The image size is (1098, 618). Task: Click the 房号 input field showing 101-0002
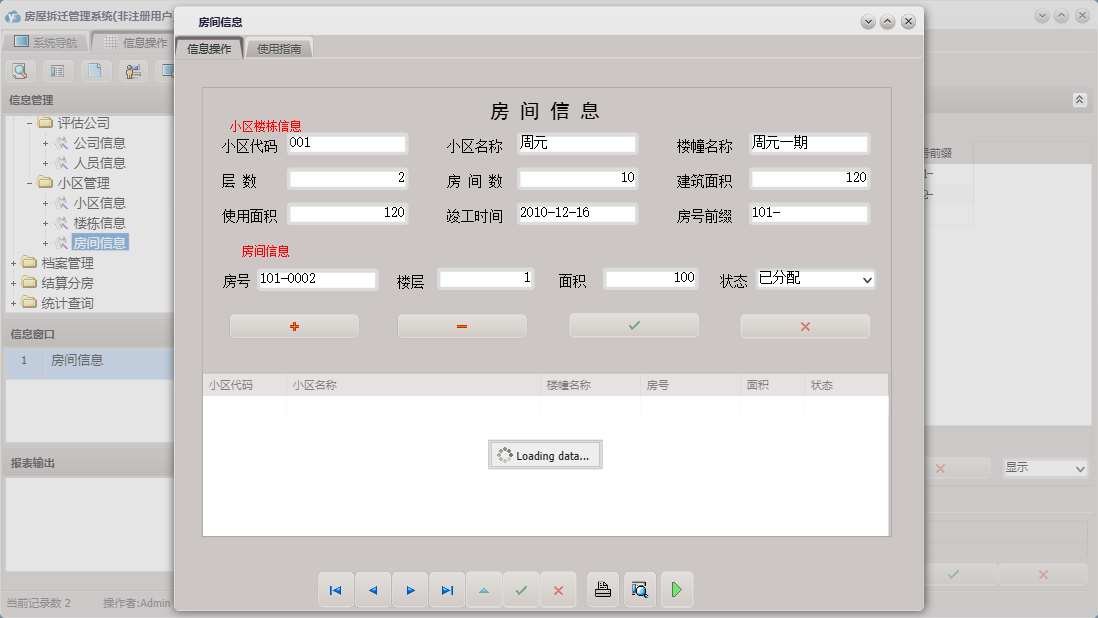pos(317,279)
